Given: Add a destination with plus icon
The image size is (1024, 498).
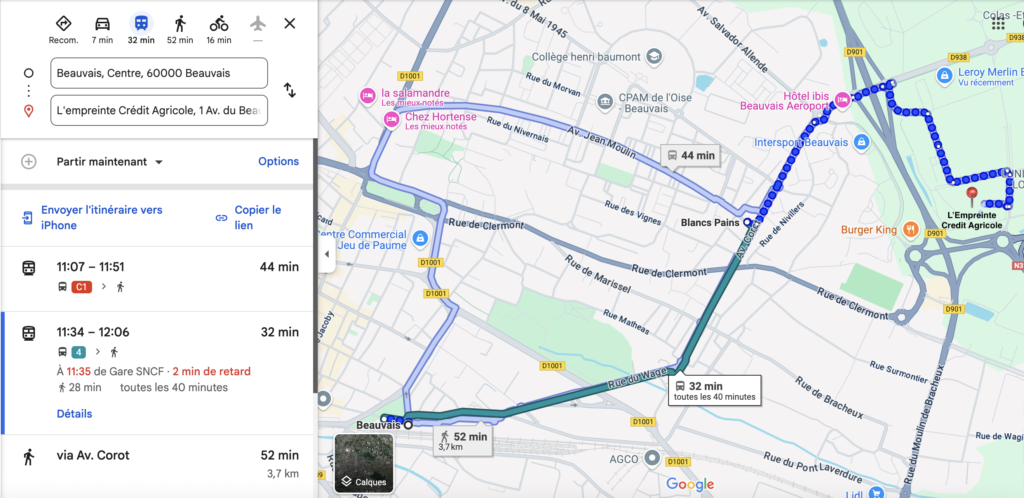Looking at the screenshot, I should click(29, 162).
